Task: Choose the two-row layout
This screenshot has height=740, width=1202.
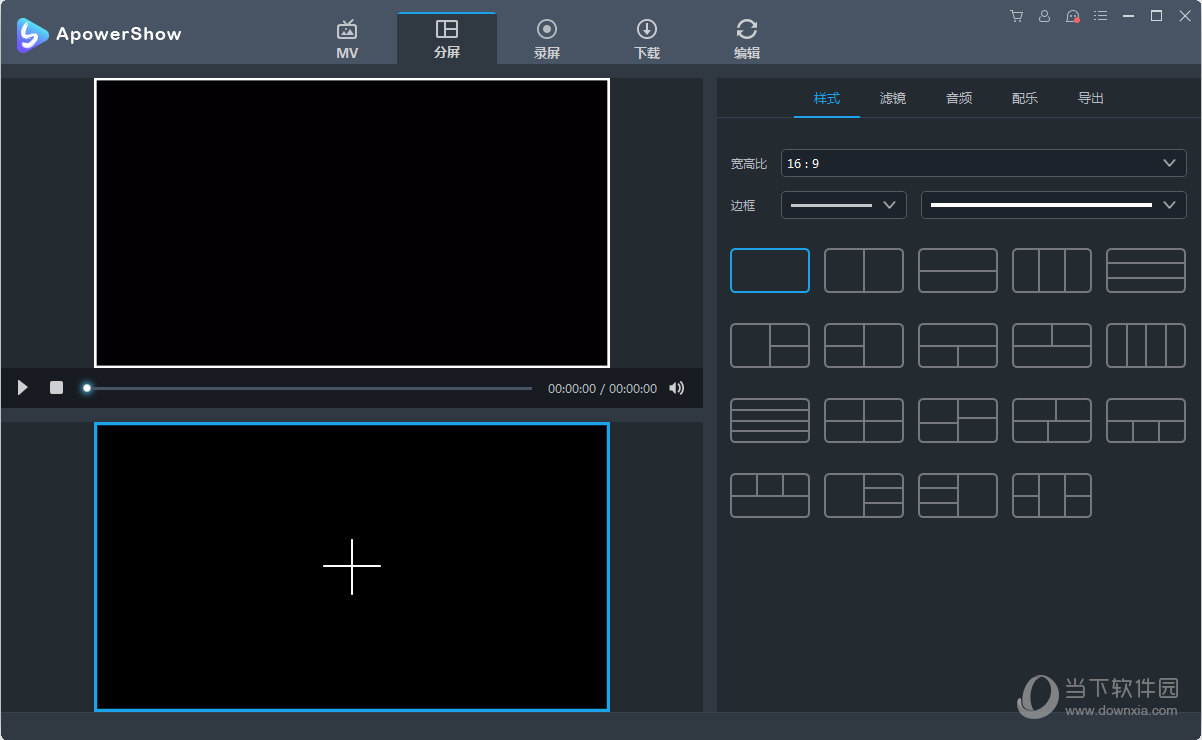Action: pyautogui.click(x=958, y=270)
